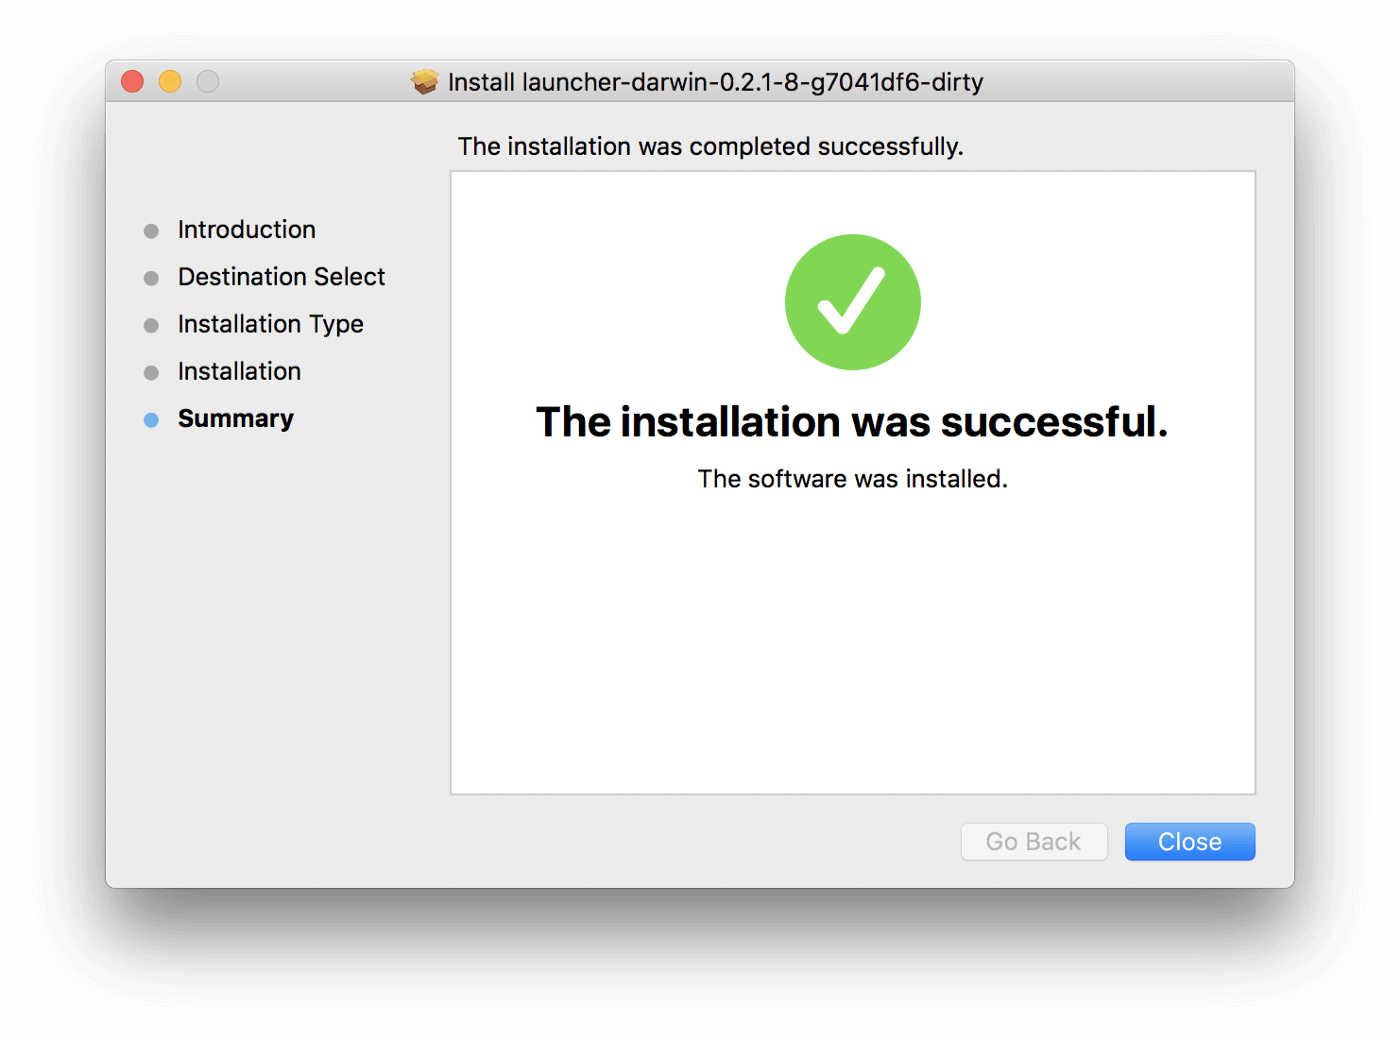This screenshot has width=1400, height=1039.
Task: Click the gray dot beside Introduction
Action: pyautogui.click(x=151, y=230)
